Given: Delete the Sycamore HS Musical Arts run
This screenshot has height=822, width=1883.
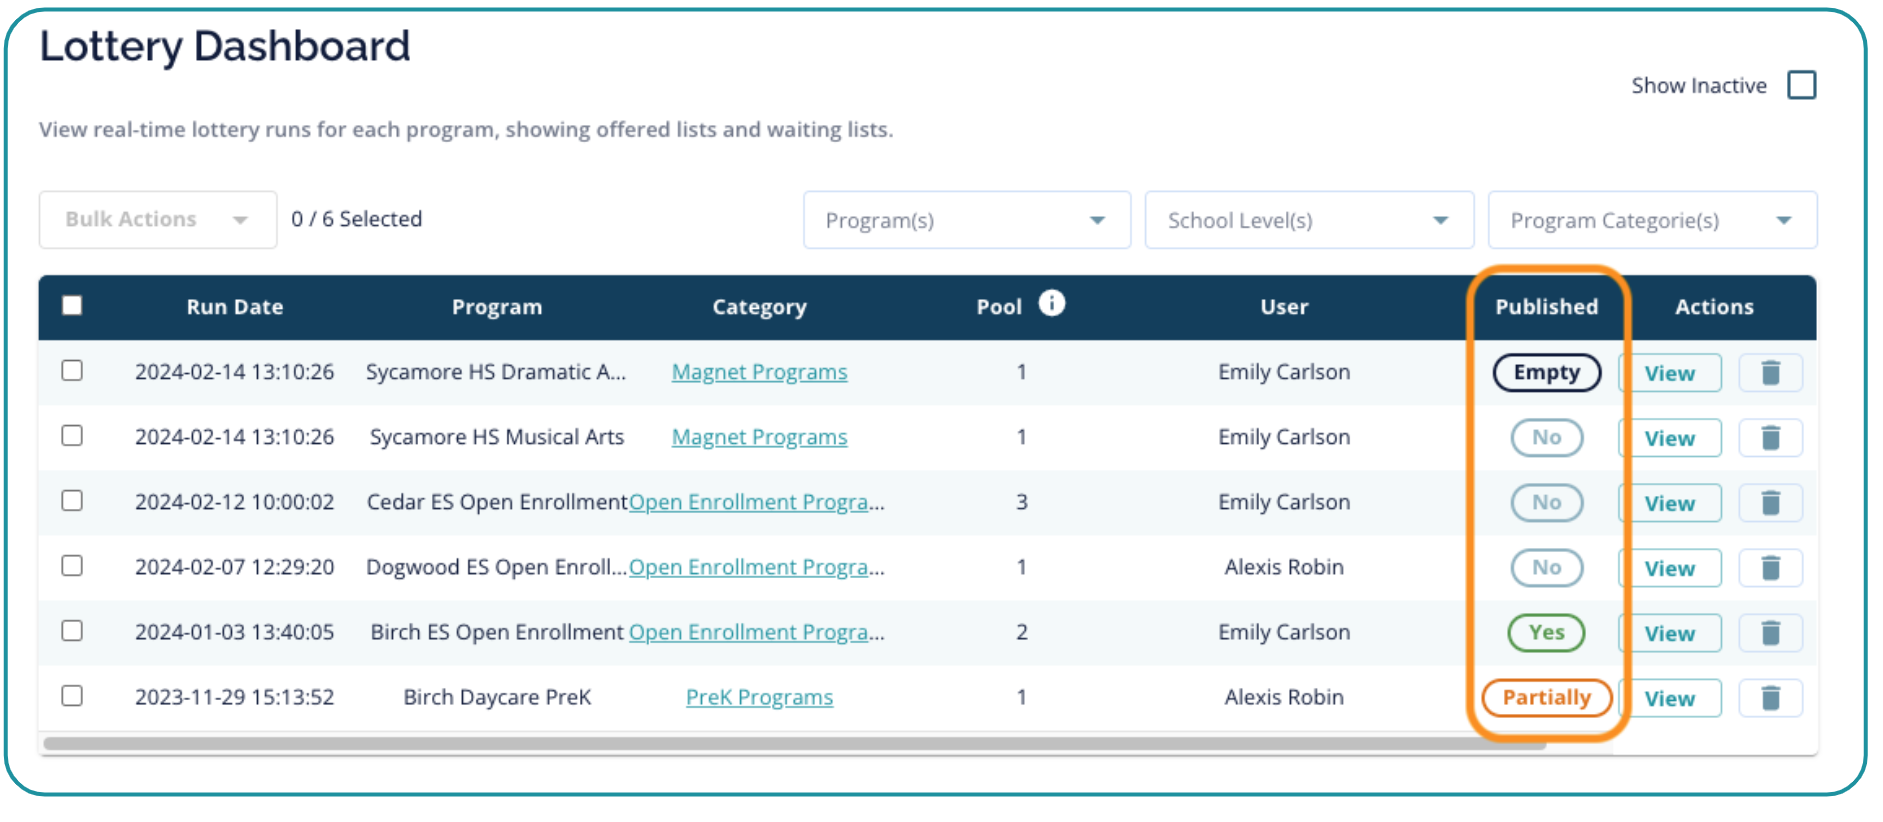Looking at the screenshot, I should tap(1769, 438).
